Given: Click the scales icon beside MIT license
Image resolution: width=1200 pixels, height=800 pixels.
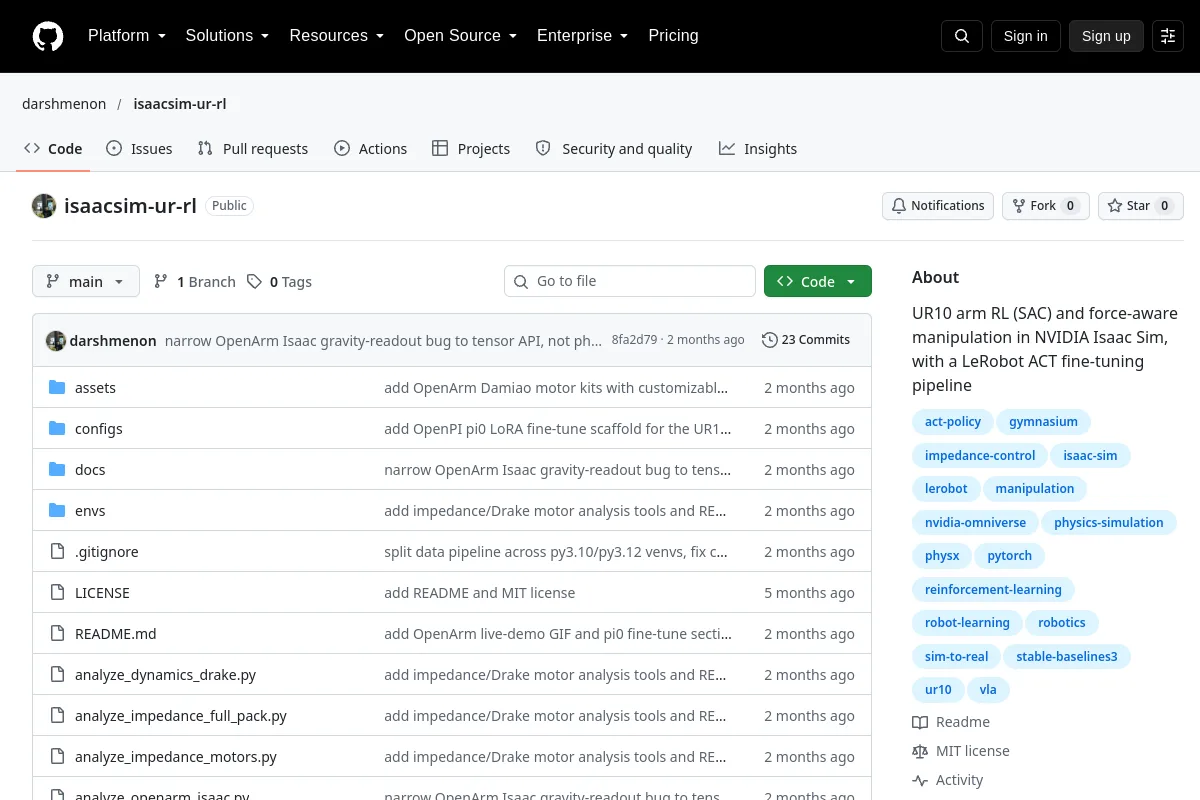Looking at the screenshot, I should pyautogui.click(x=920, y=751).
